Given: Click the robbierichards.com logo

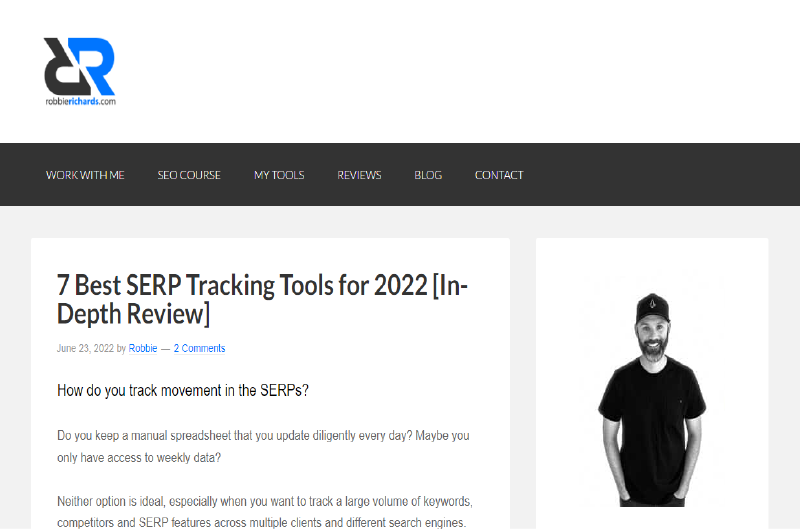Looking at the screenshot, I should tap(80, 72).
